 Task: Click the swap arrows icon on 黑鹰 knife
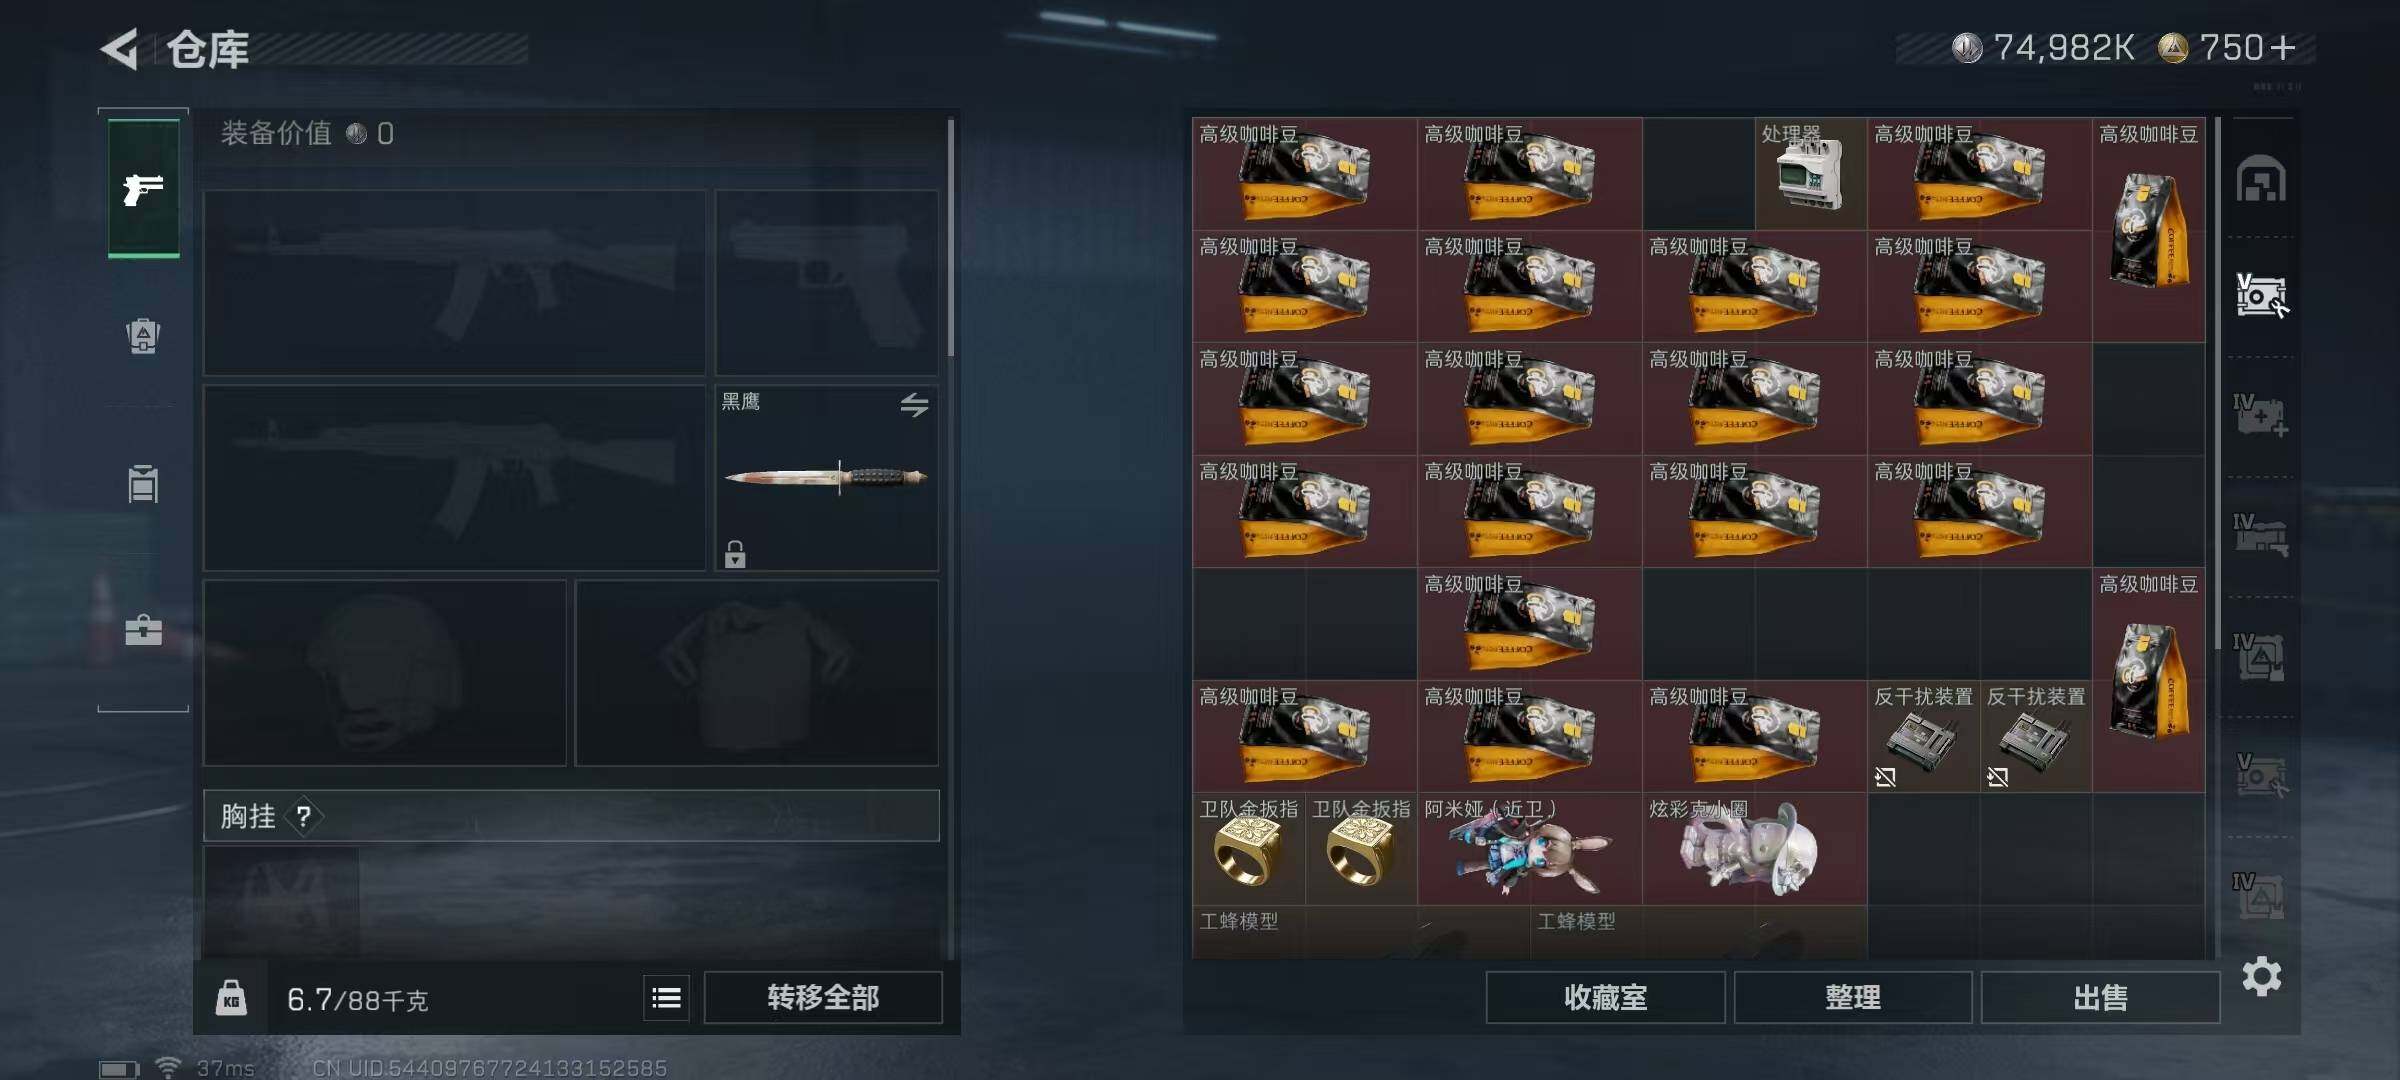[x=914, y=405]
